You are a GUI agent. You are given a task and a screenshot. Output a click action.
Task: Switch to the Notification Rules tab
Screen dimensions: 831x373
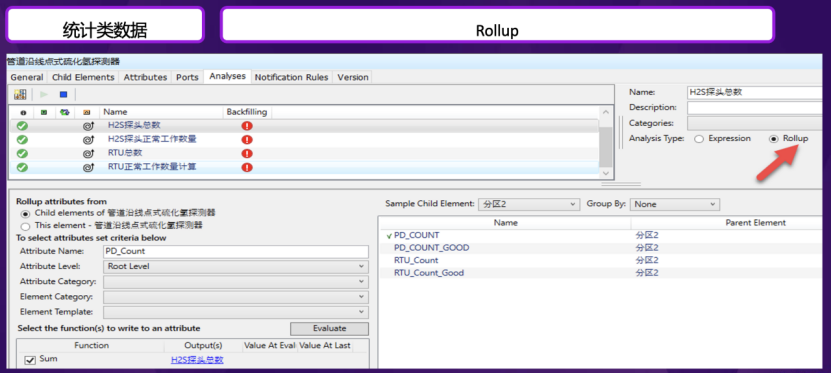click(292, 77)
